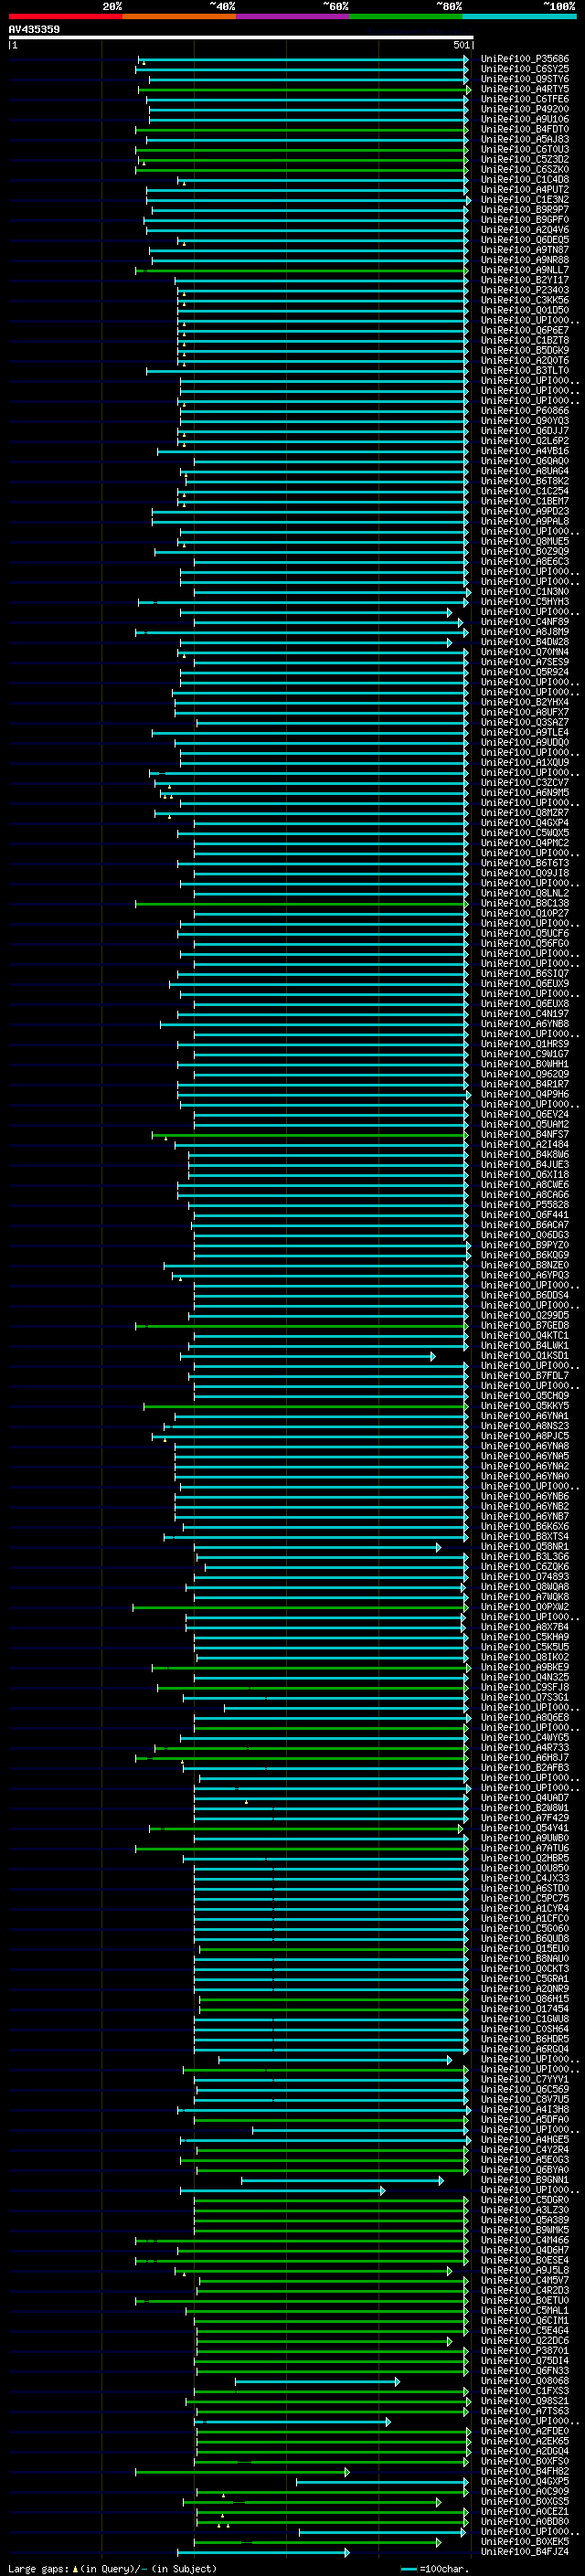585x2576 pixels.
Task: Click UniRef100_B5DGK9
Action: [x=525, y=350]
